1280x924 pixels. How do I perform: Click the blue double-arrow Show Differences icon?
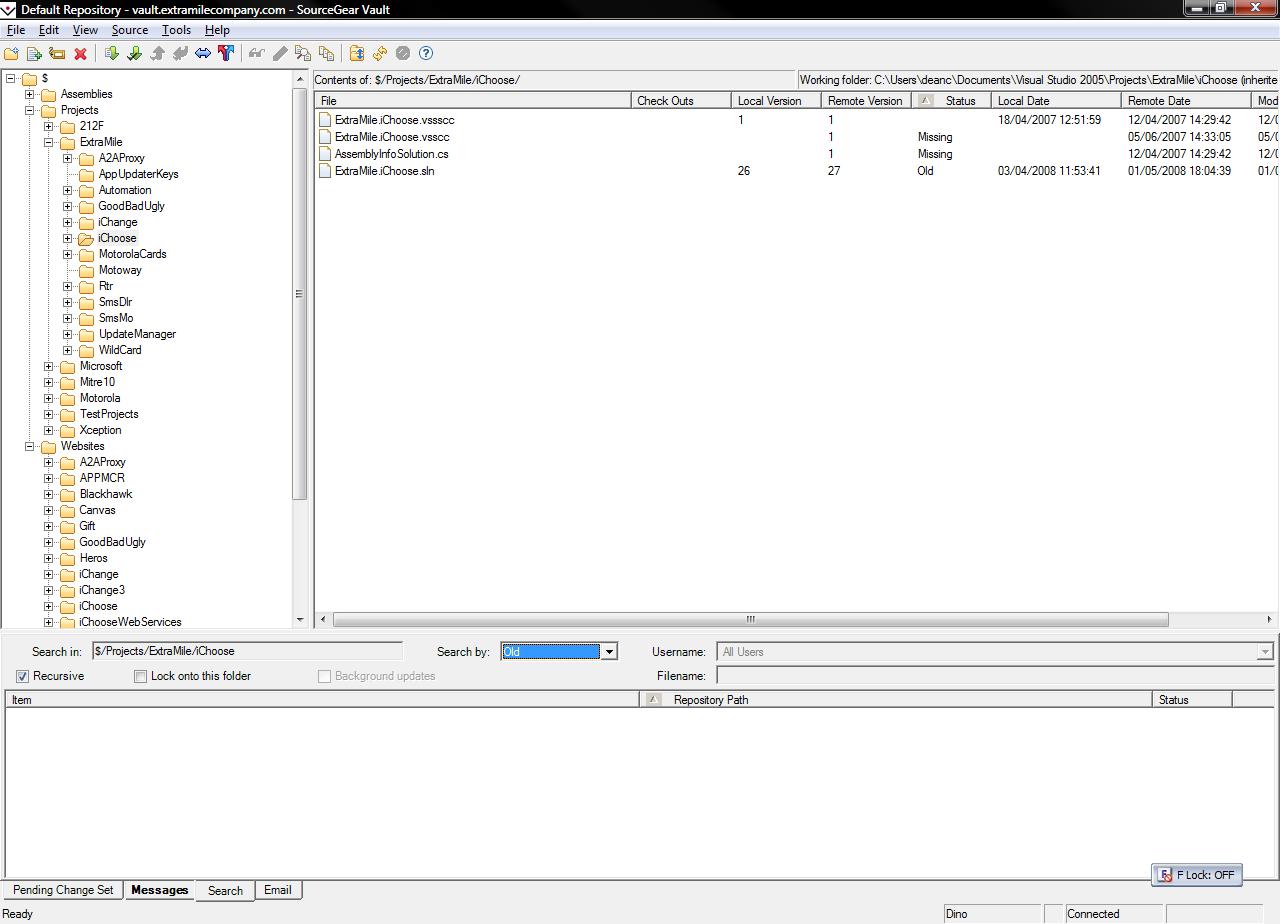point(203,53)
